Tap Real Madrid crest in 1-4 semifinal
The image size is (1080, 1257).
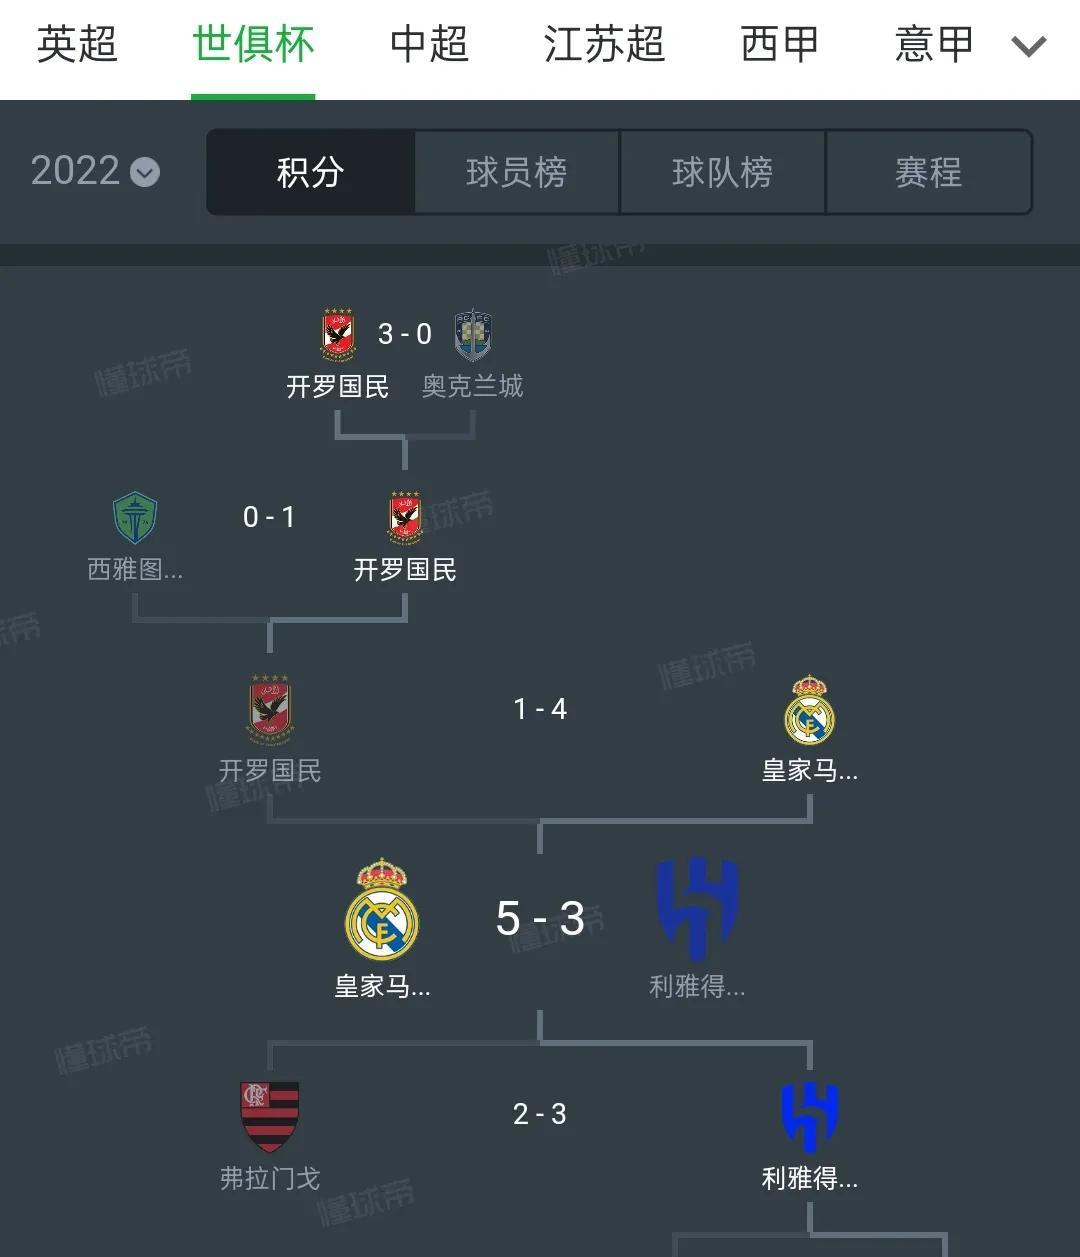[809, 711]
